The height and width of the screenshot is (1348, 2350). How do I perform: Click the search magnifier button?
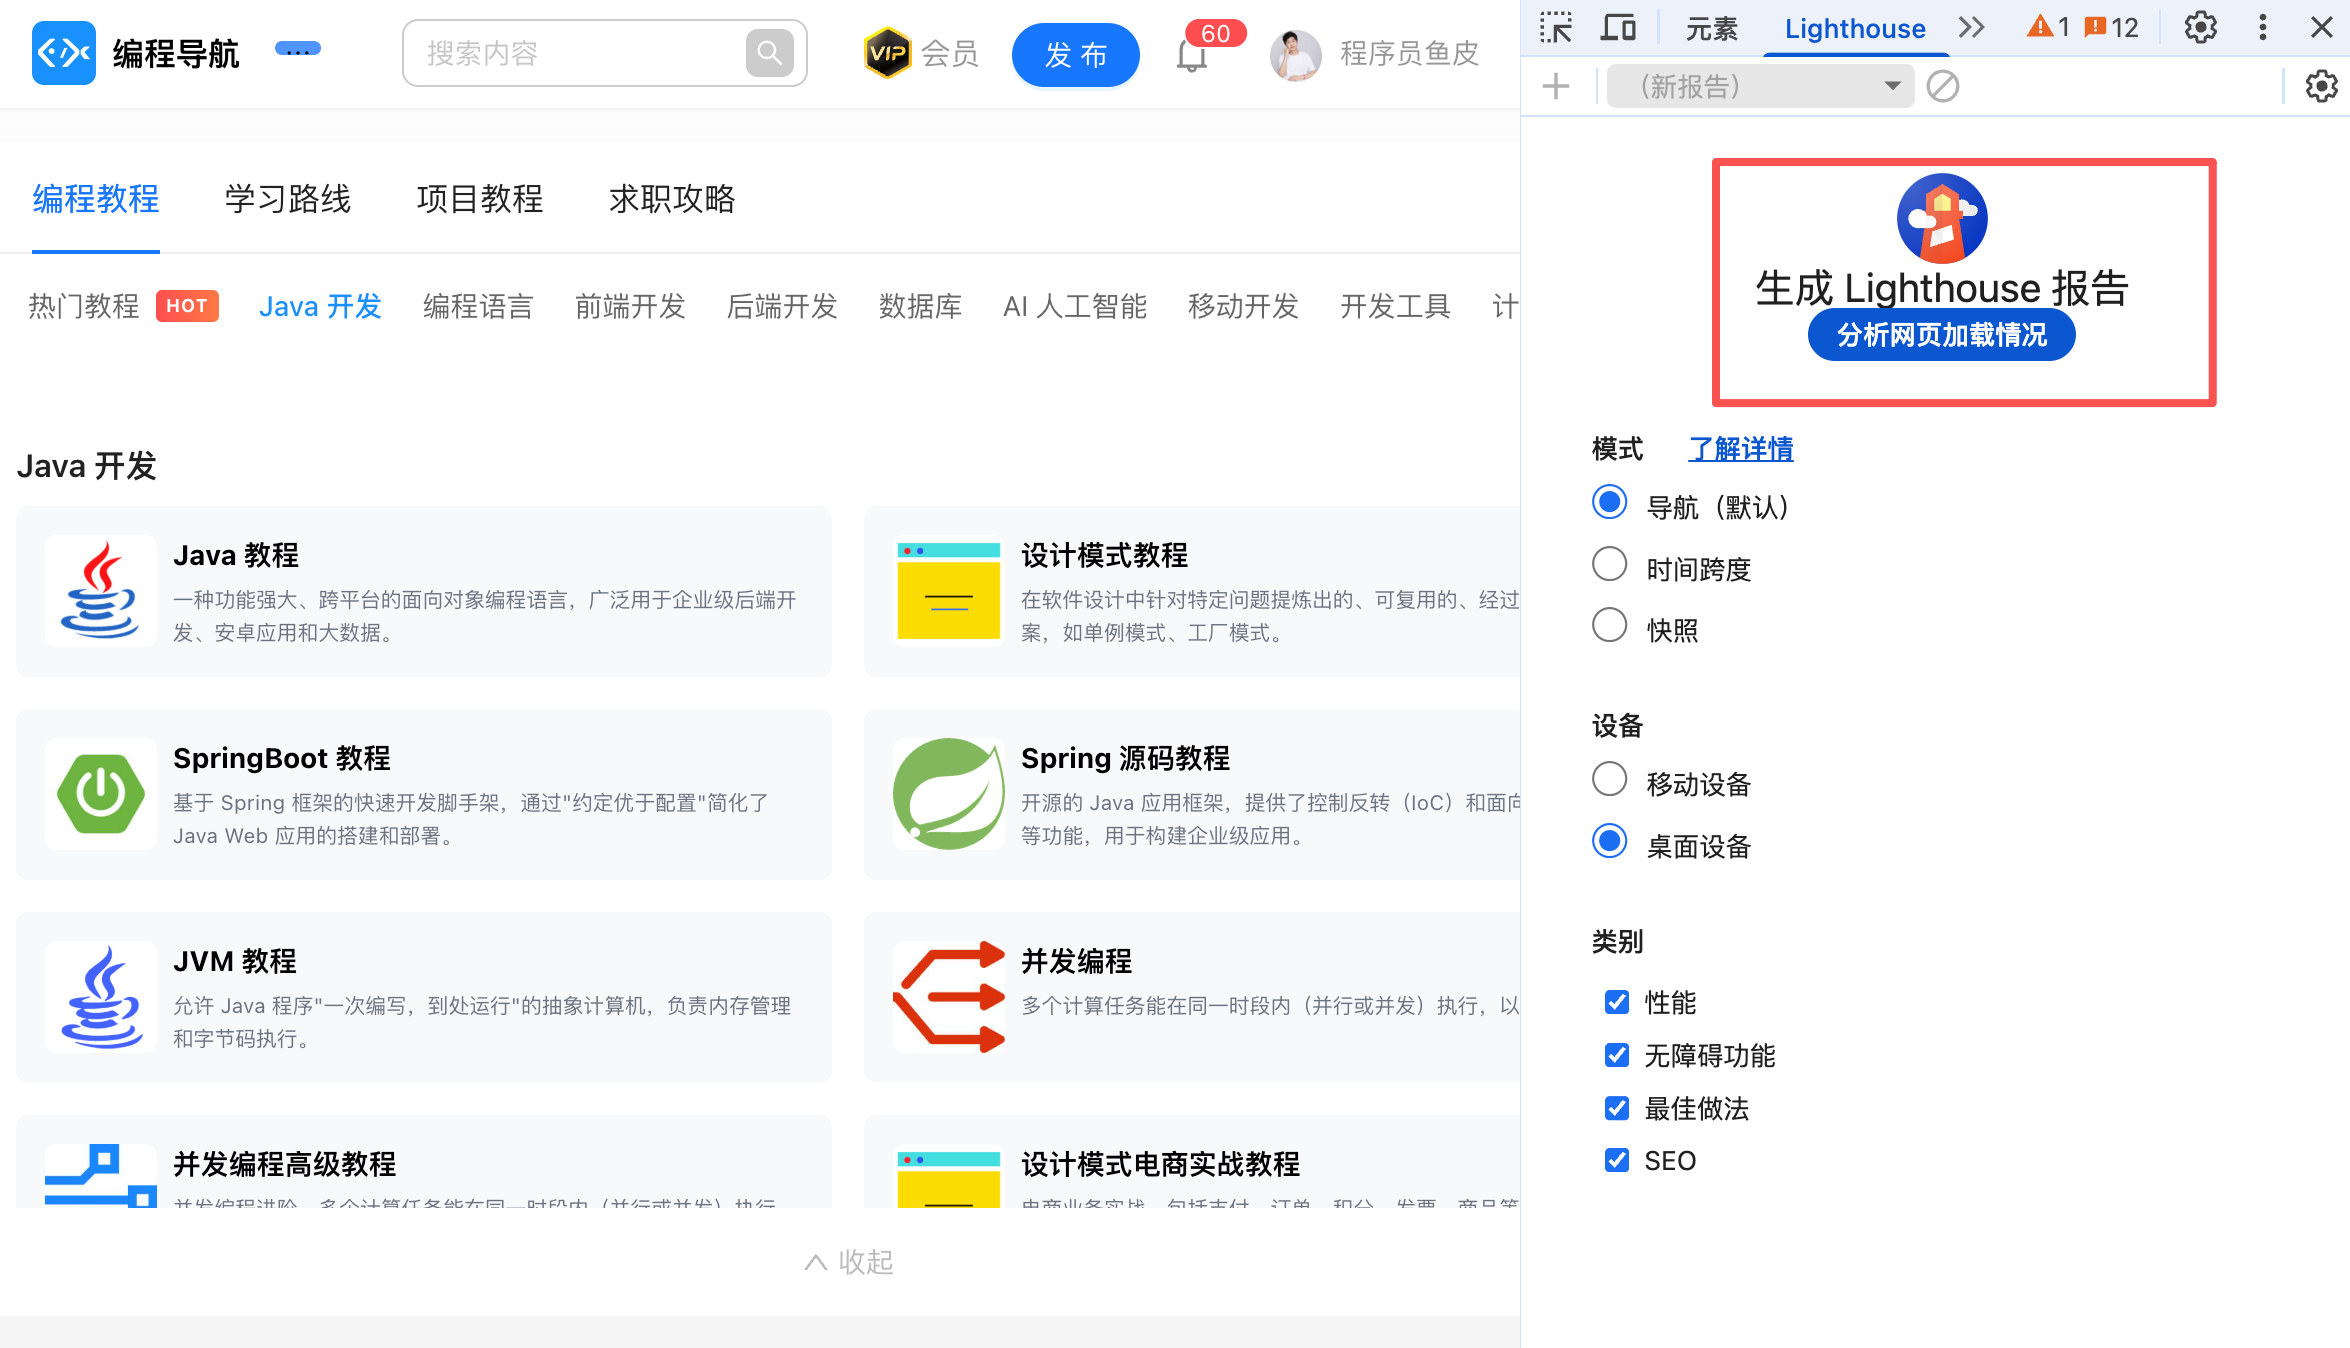click(769, 53)
